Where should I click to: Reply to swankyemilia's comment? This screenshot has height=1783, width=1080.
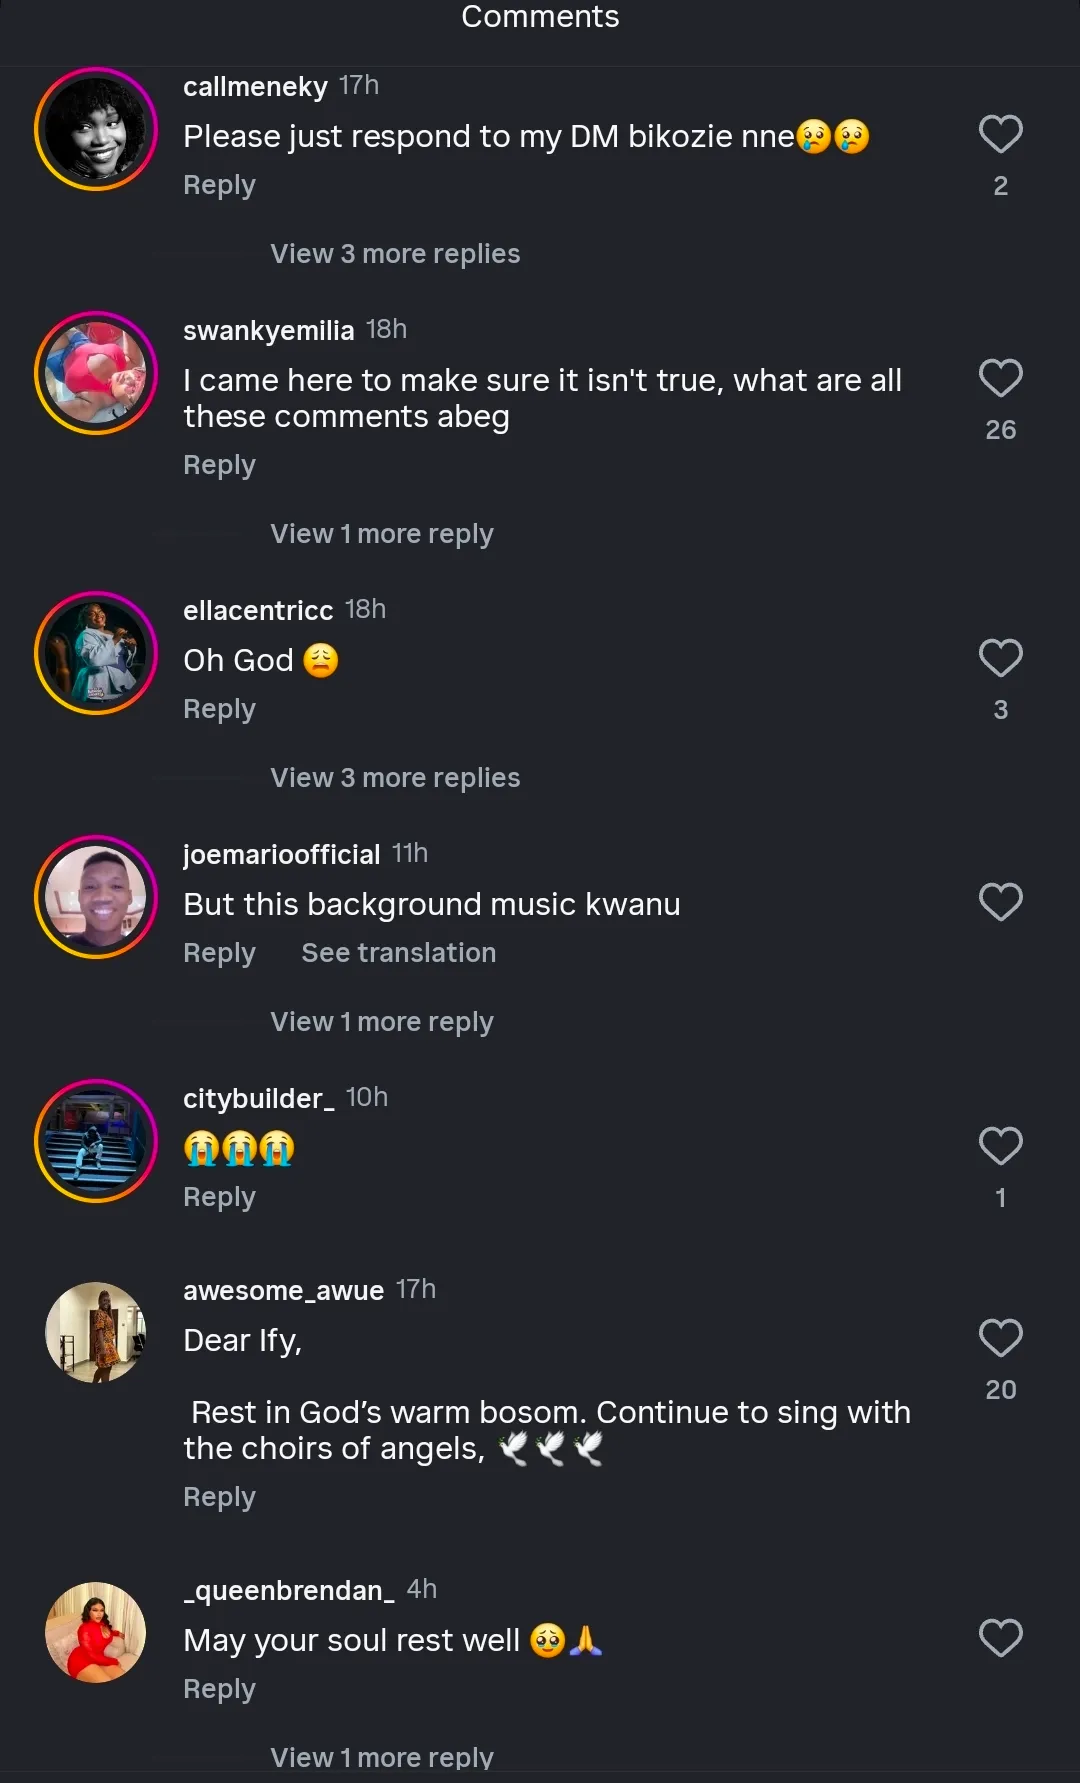coord(219,465)
